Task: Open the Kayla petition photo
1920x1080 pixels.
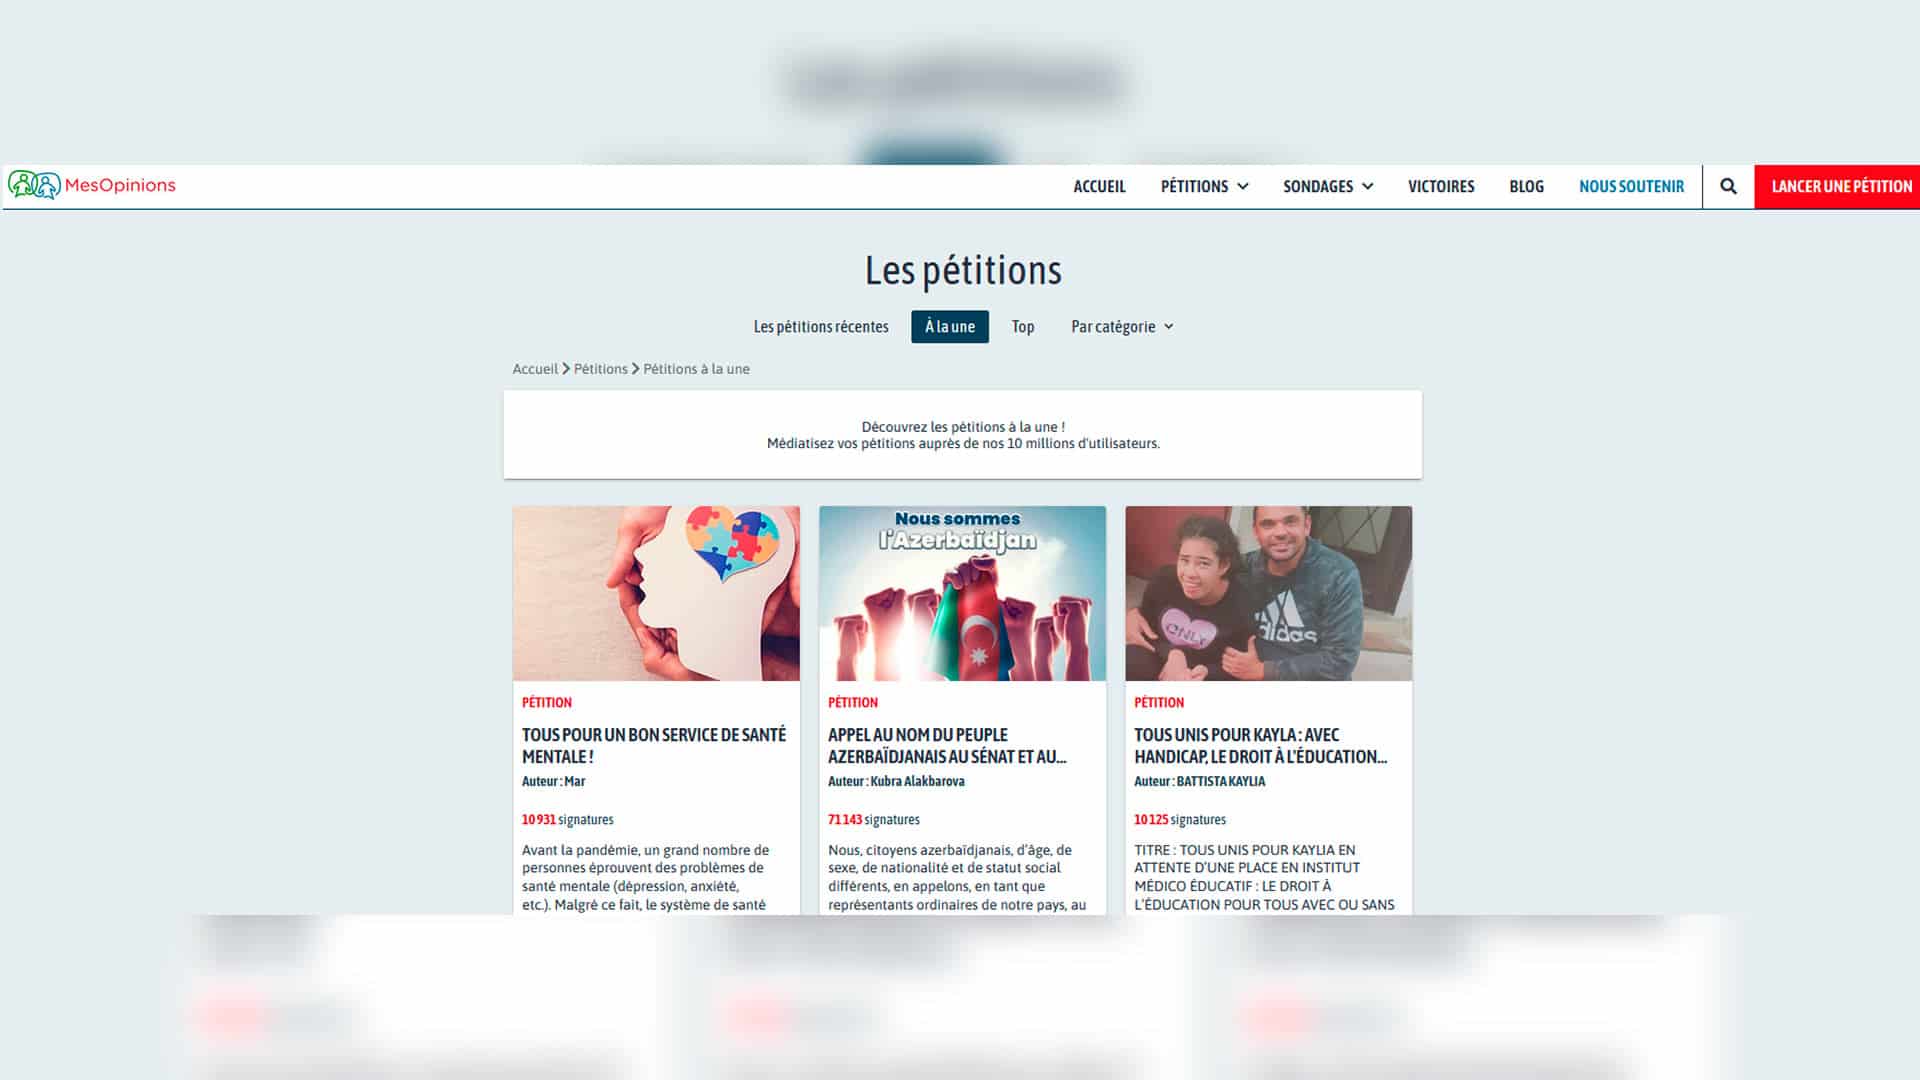Action: [1268, 593]
